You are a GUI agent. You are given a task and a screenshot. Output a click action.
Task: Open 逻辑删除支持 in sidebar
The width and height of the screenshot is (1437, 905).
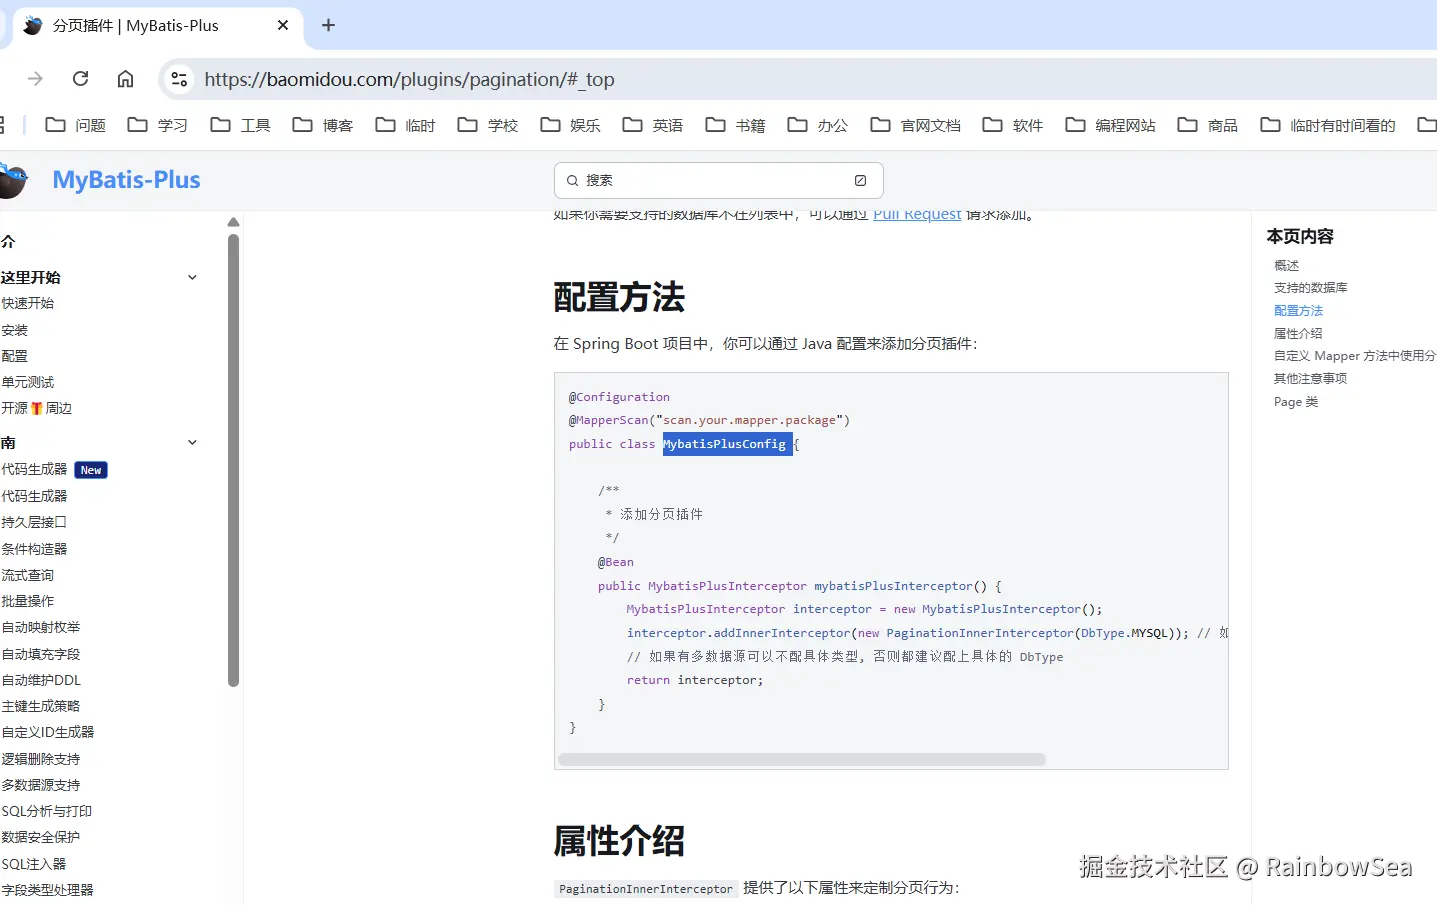coord(41,759)
